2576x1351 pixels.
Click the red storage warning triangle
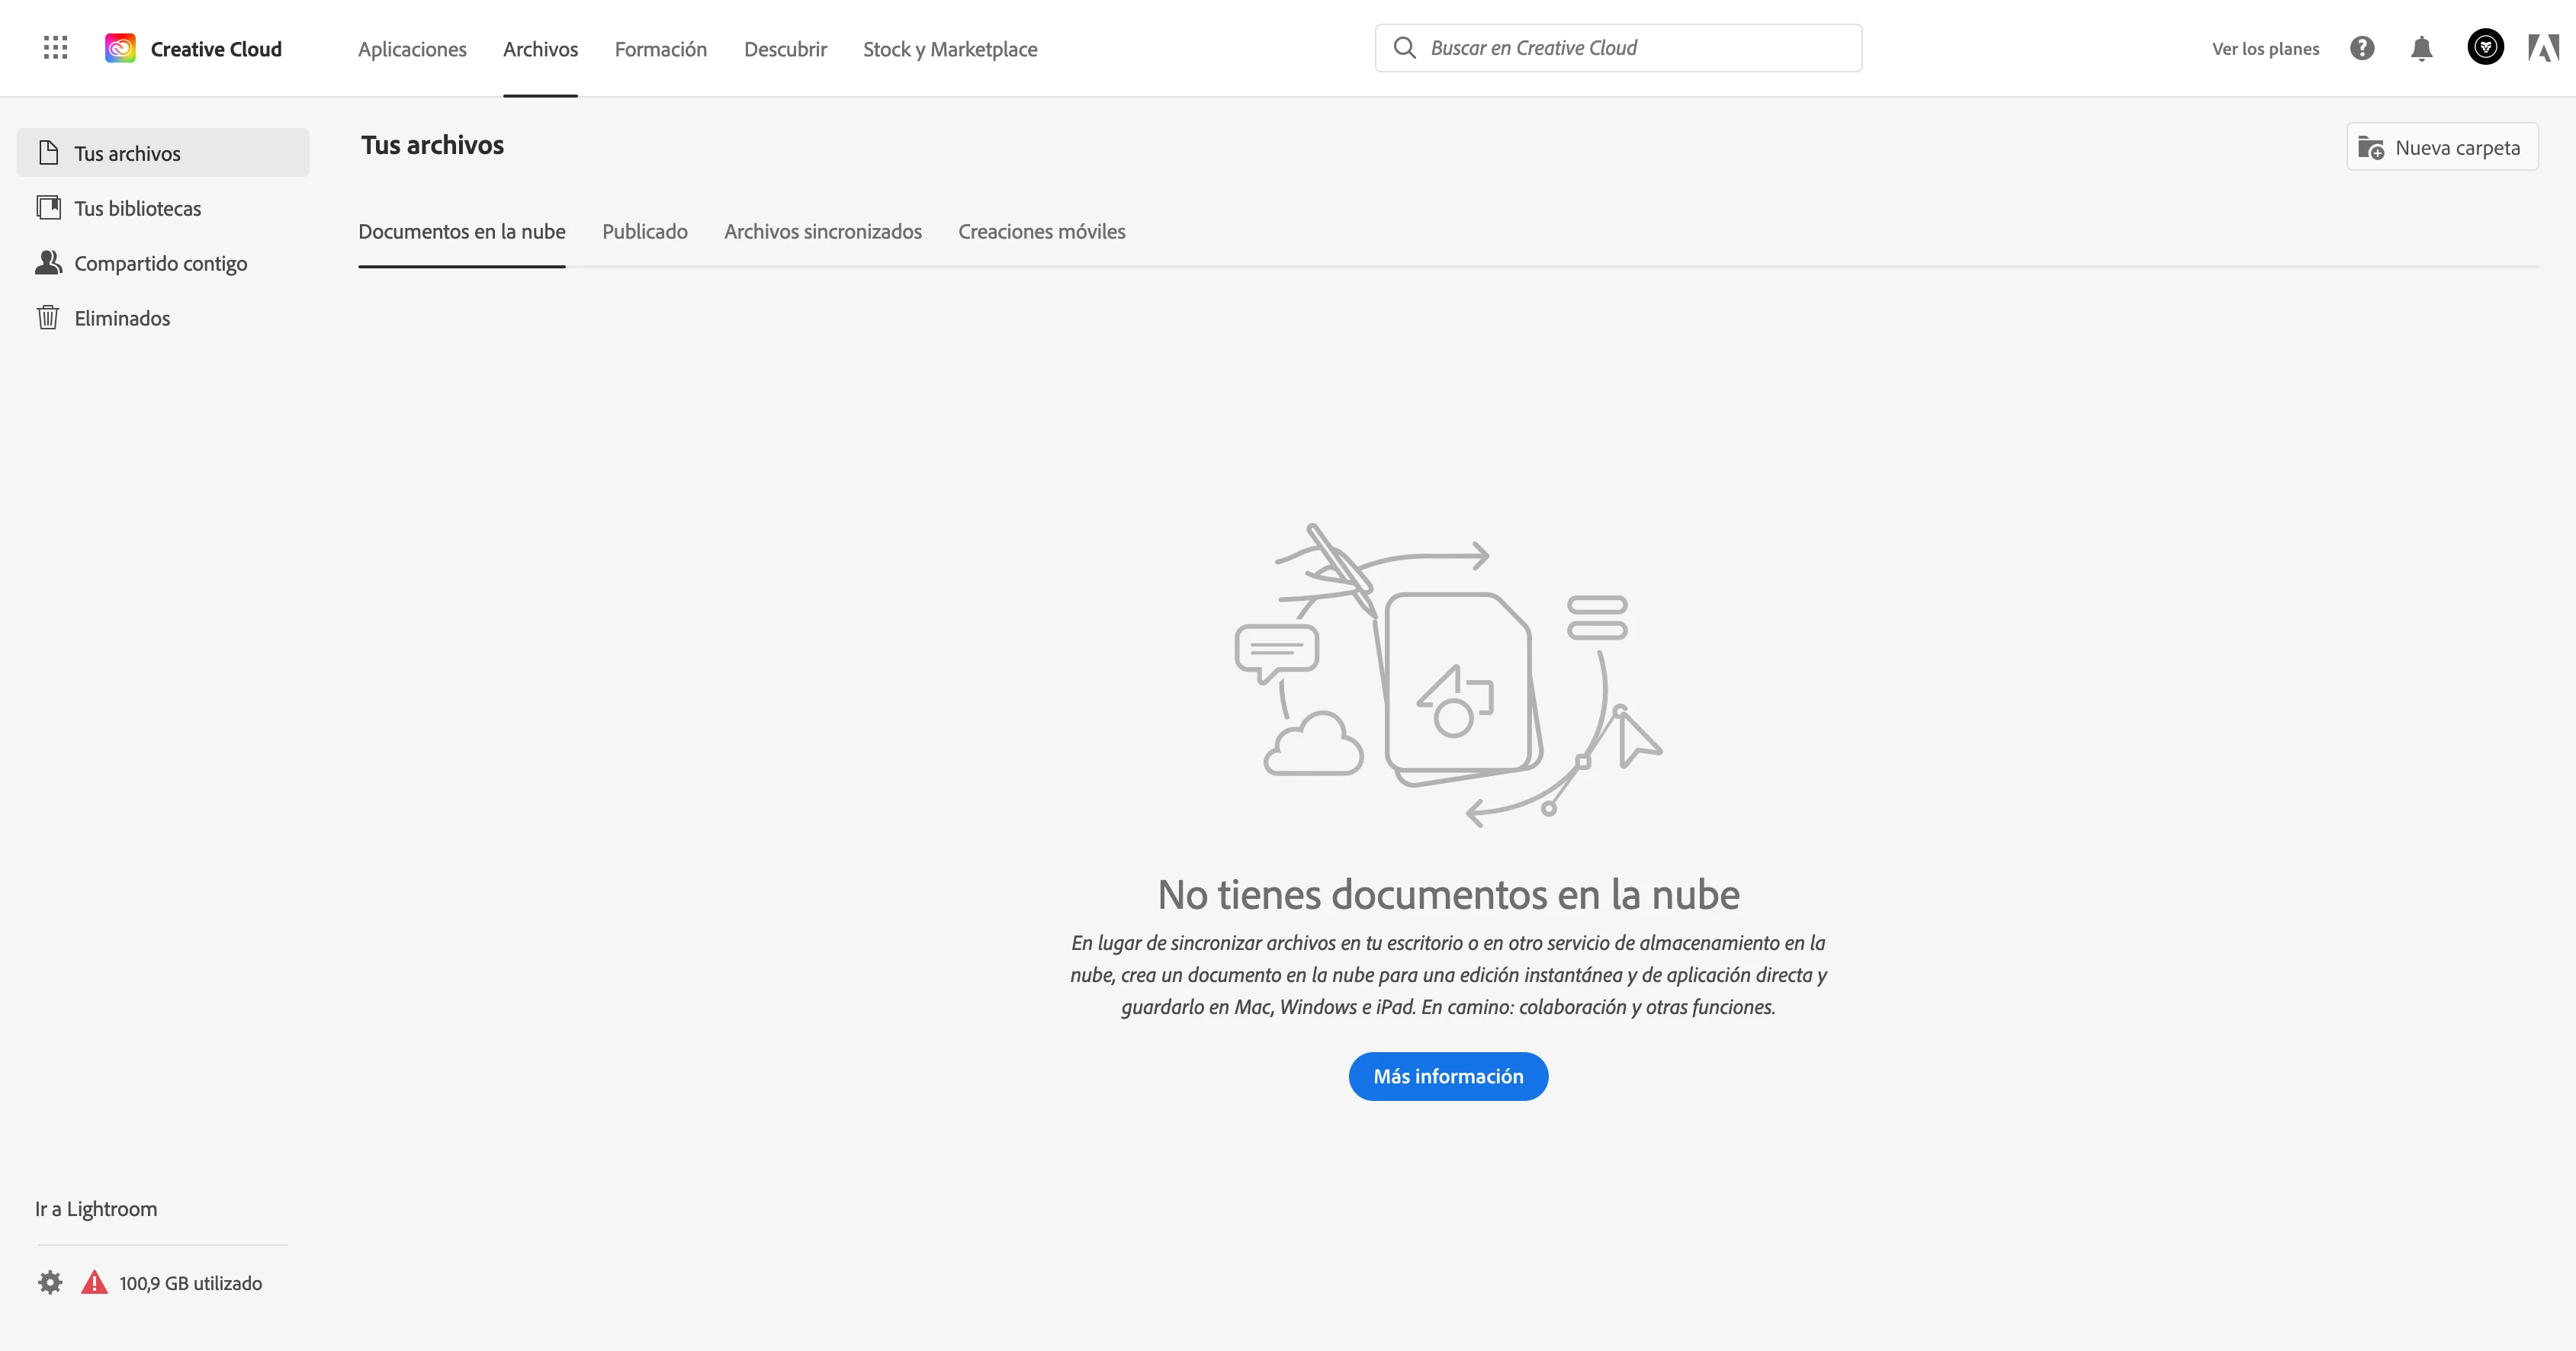point(94,1282)
